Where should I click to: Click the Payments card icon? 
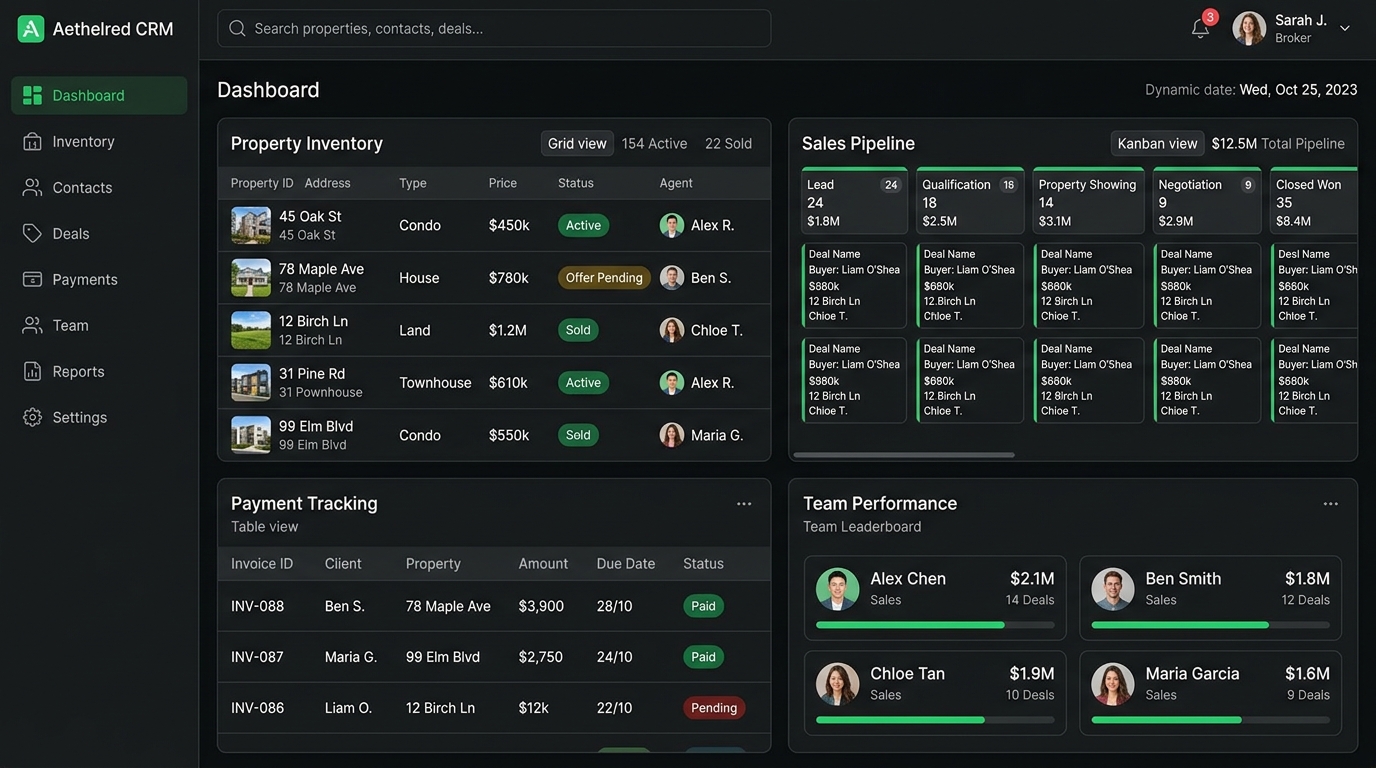point(32,279)
